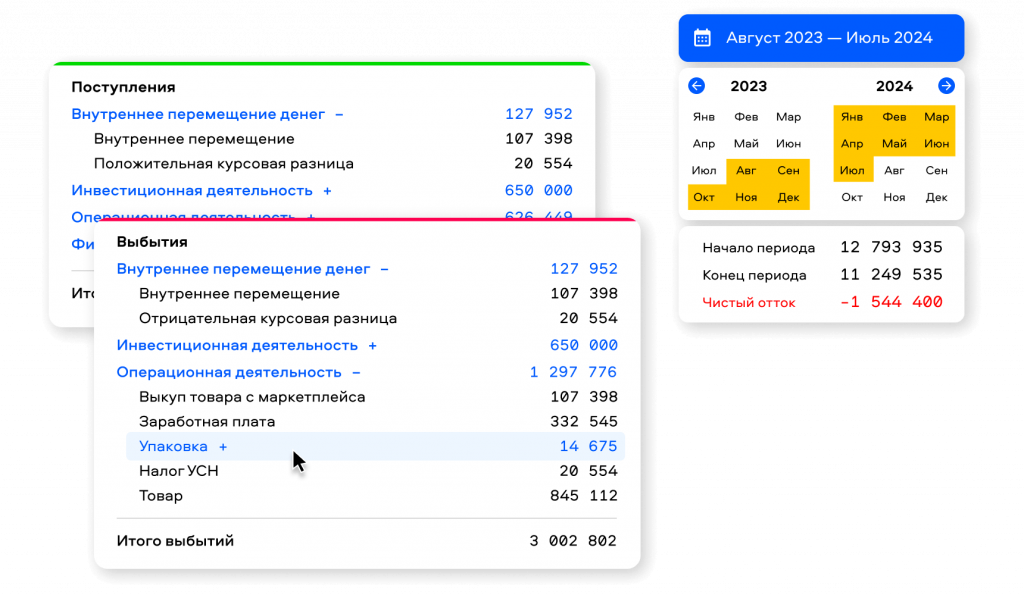Collapse Внутреннее перемещение денег in Поступления

339,114
